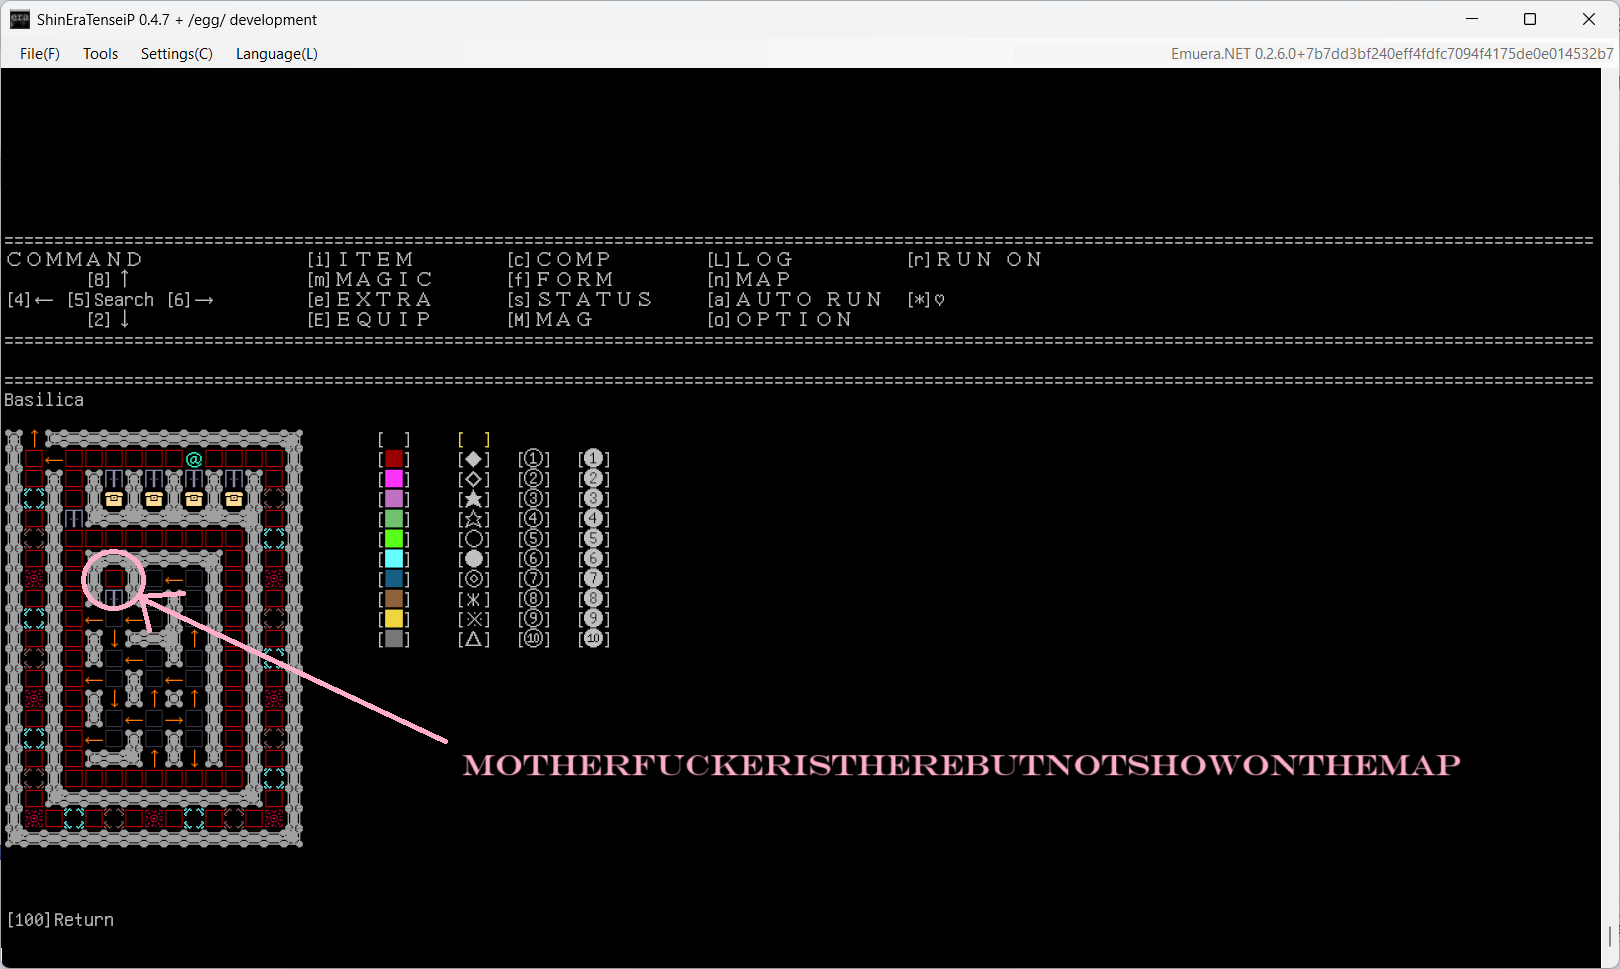Viewport: 1620px width, 969px height.
Task: Pick the outlined star marker symbol
Action: (x=474, y=519)
